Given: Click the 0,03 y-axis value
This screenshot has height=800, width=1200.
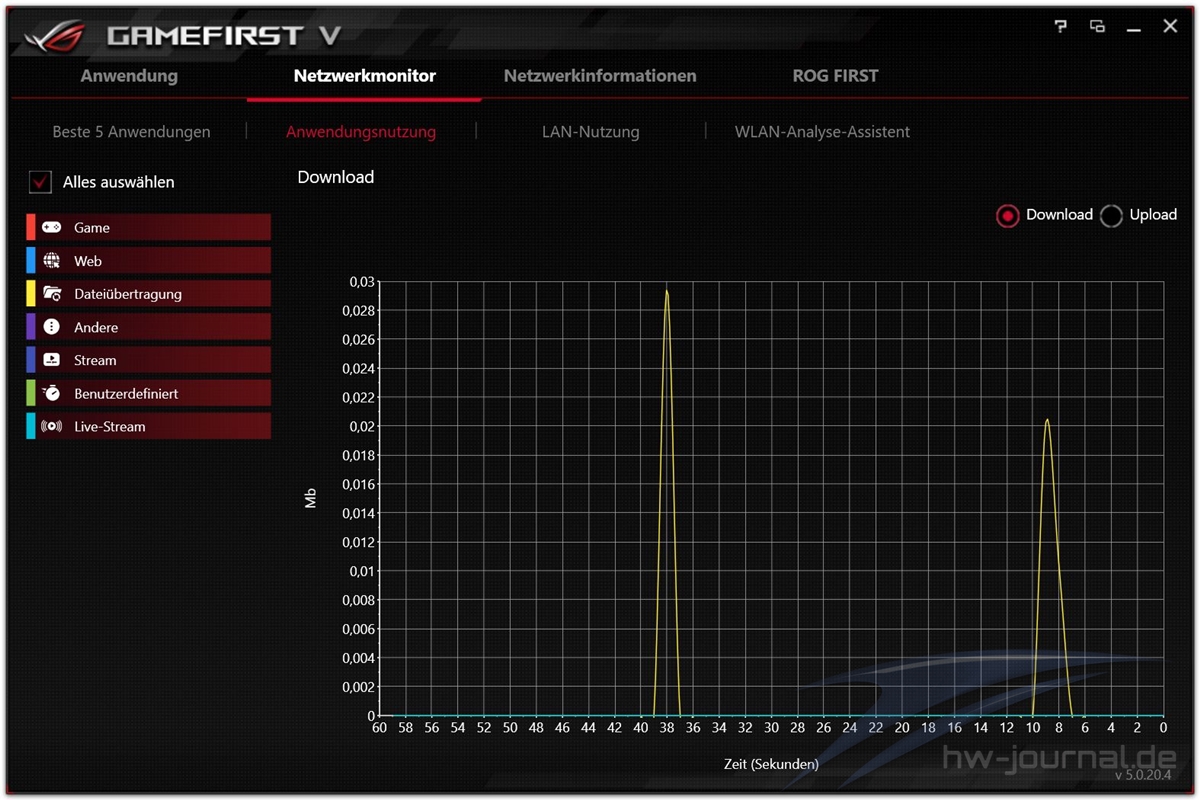Looking at the screenshot, I should coord(361,282).
